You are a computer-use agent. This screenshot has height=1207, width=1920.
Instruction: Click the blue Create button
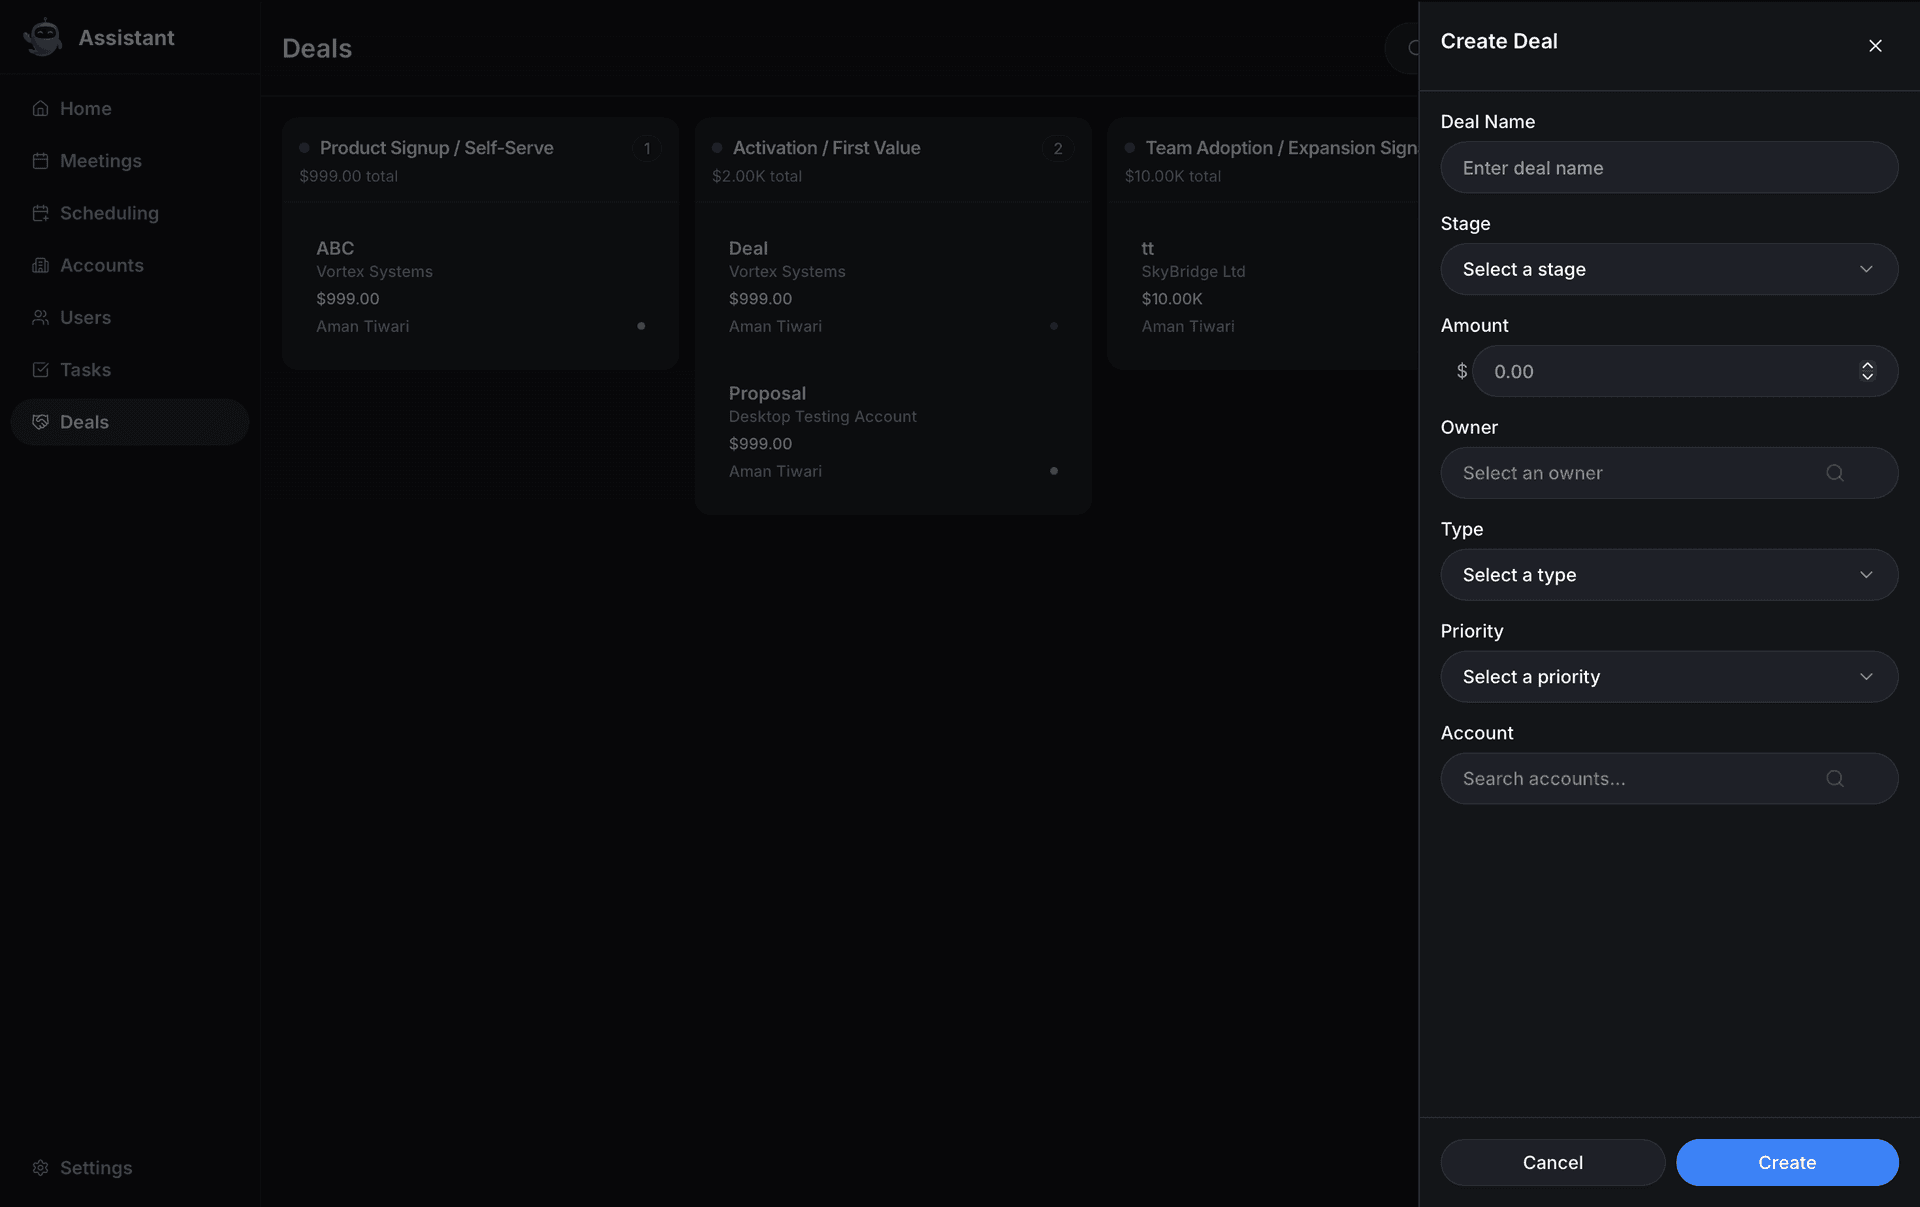click(x=1787, y=1162)
